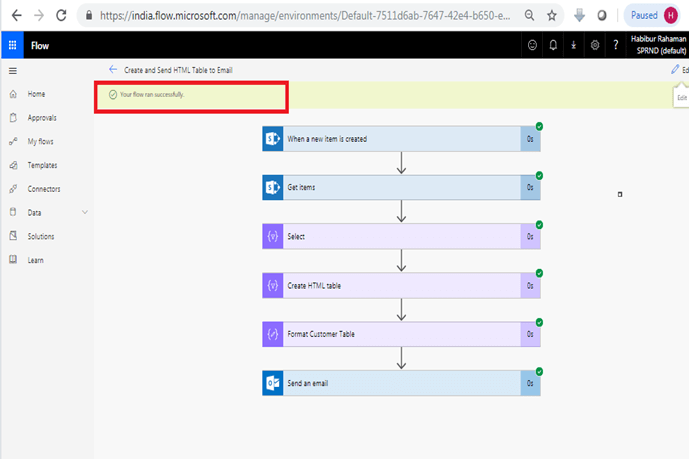Expand the 'When a new item is created' step
The height and width of the screenshot is (459, 689).
coord(401,139)
